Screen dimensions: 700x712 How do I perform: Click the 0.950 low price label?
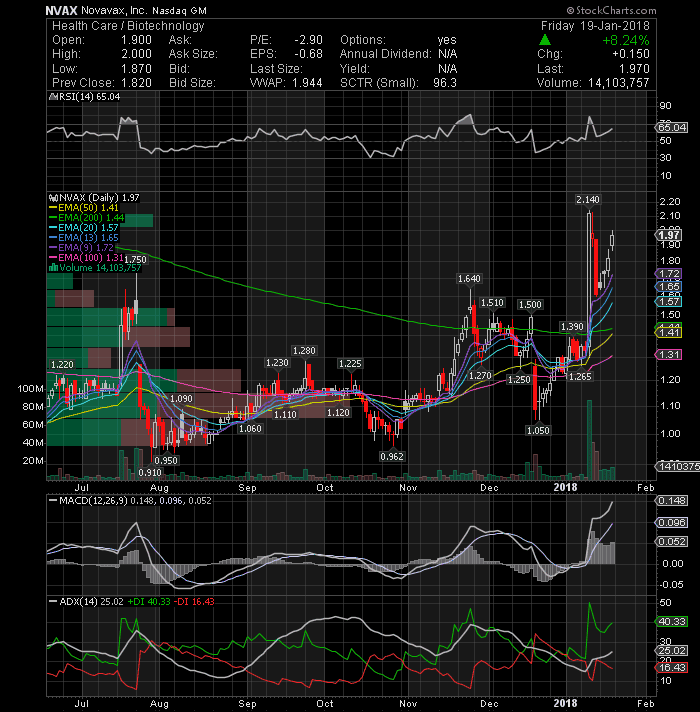pyautogui.click(x=166, y=460)
